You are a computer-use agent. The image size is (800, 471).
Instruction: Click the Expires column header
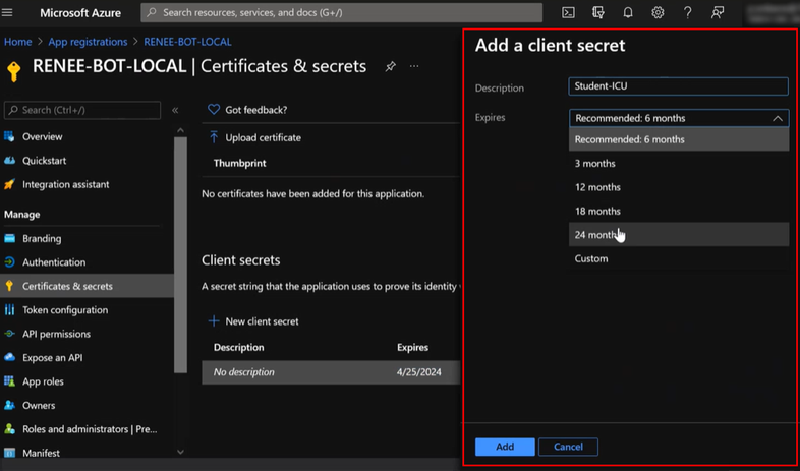click(412, 348)
